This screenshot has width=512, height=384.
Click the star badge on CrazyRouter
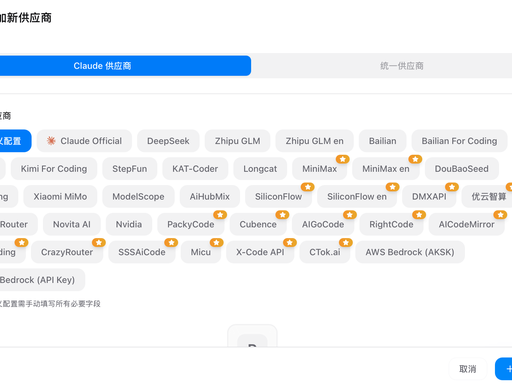99,242
